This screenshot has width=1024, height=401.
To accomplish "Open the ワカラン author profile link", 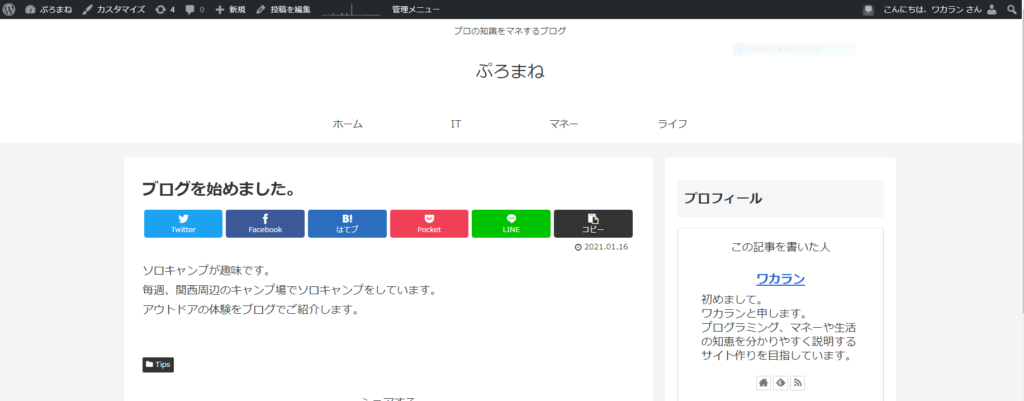I will click(x=780, y=280).
